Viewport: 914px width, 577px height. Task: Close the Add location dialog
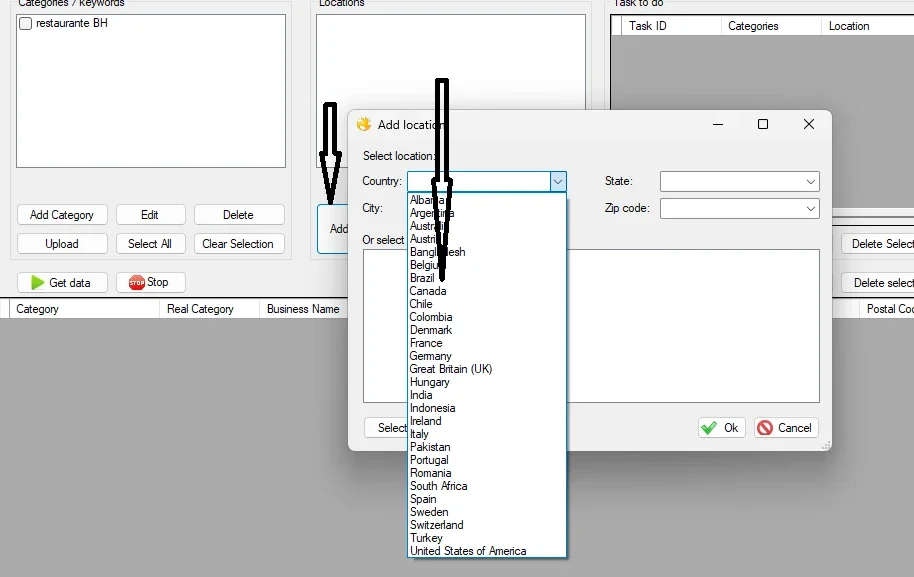[x=808, y=124]
